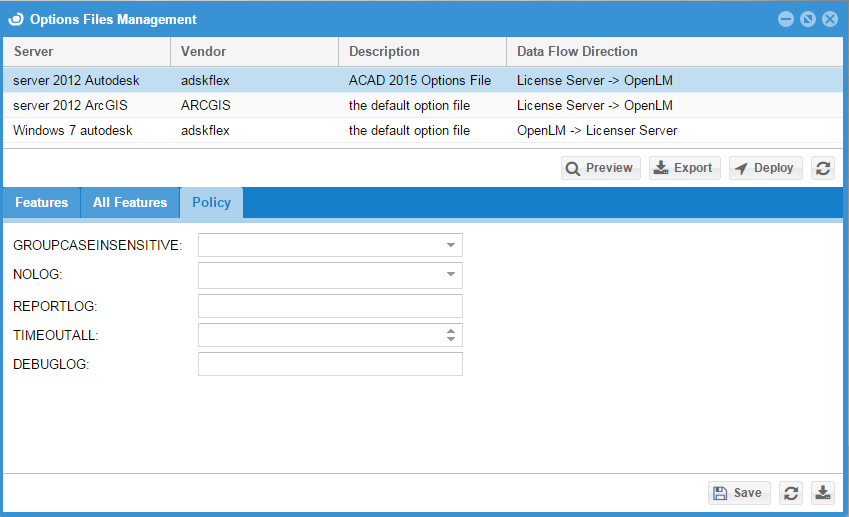Close the Options Files Management window
This screenshot has width=849, height=517.
(x=830, y=19)
